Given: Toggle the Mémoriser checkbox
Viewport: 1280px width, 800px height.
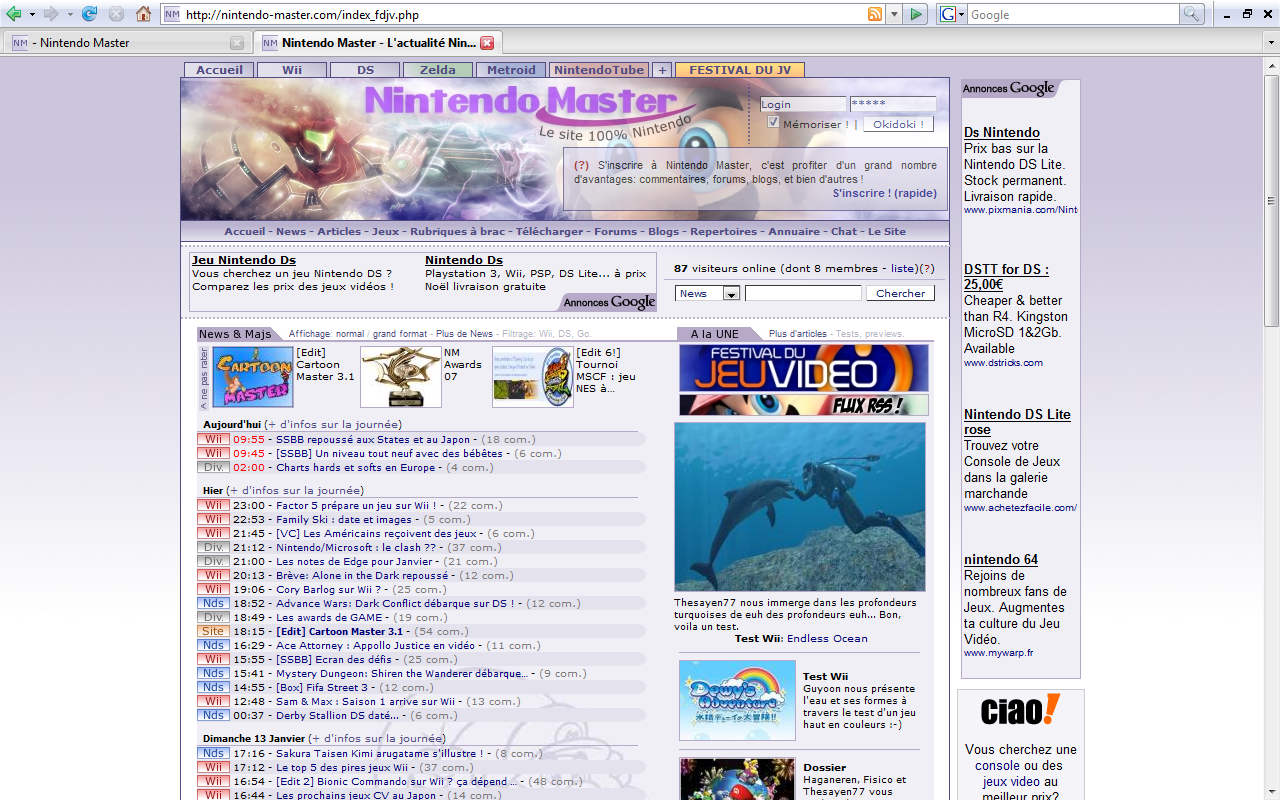Looking at the screenshot, I should pyautogui.click(x=773, y=123).
